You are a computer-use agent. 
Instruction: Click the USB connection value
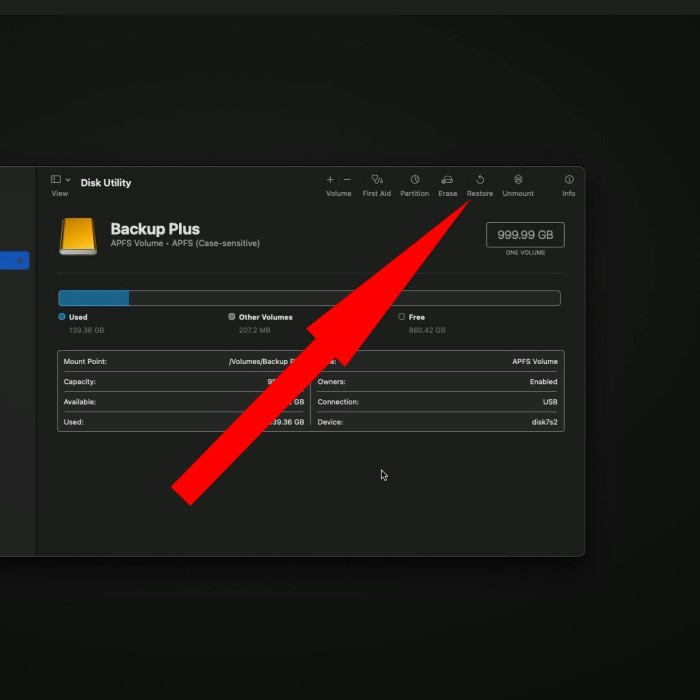coord(550,402)
